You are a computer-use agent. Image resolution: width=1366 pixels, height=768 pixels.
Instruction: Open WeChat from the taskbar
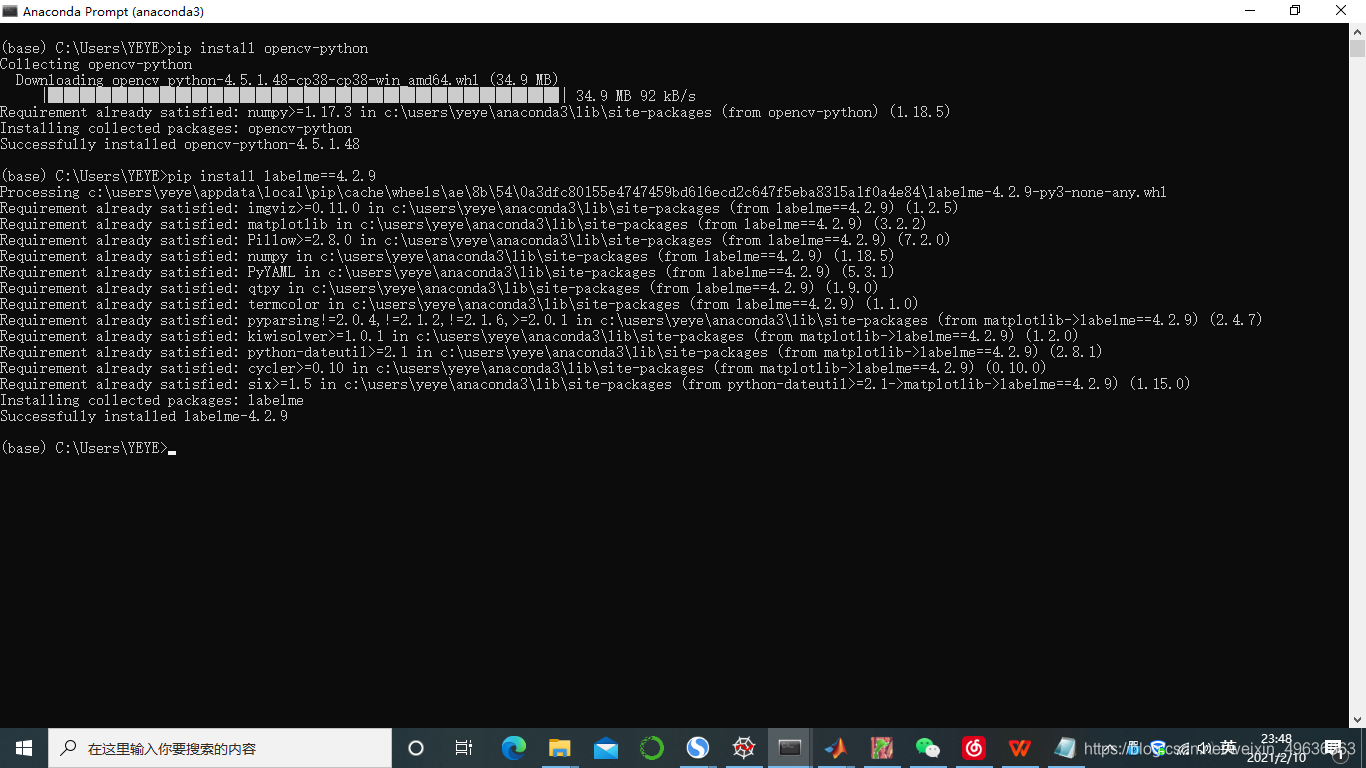927,748
